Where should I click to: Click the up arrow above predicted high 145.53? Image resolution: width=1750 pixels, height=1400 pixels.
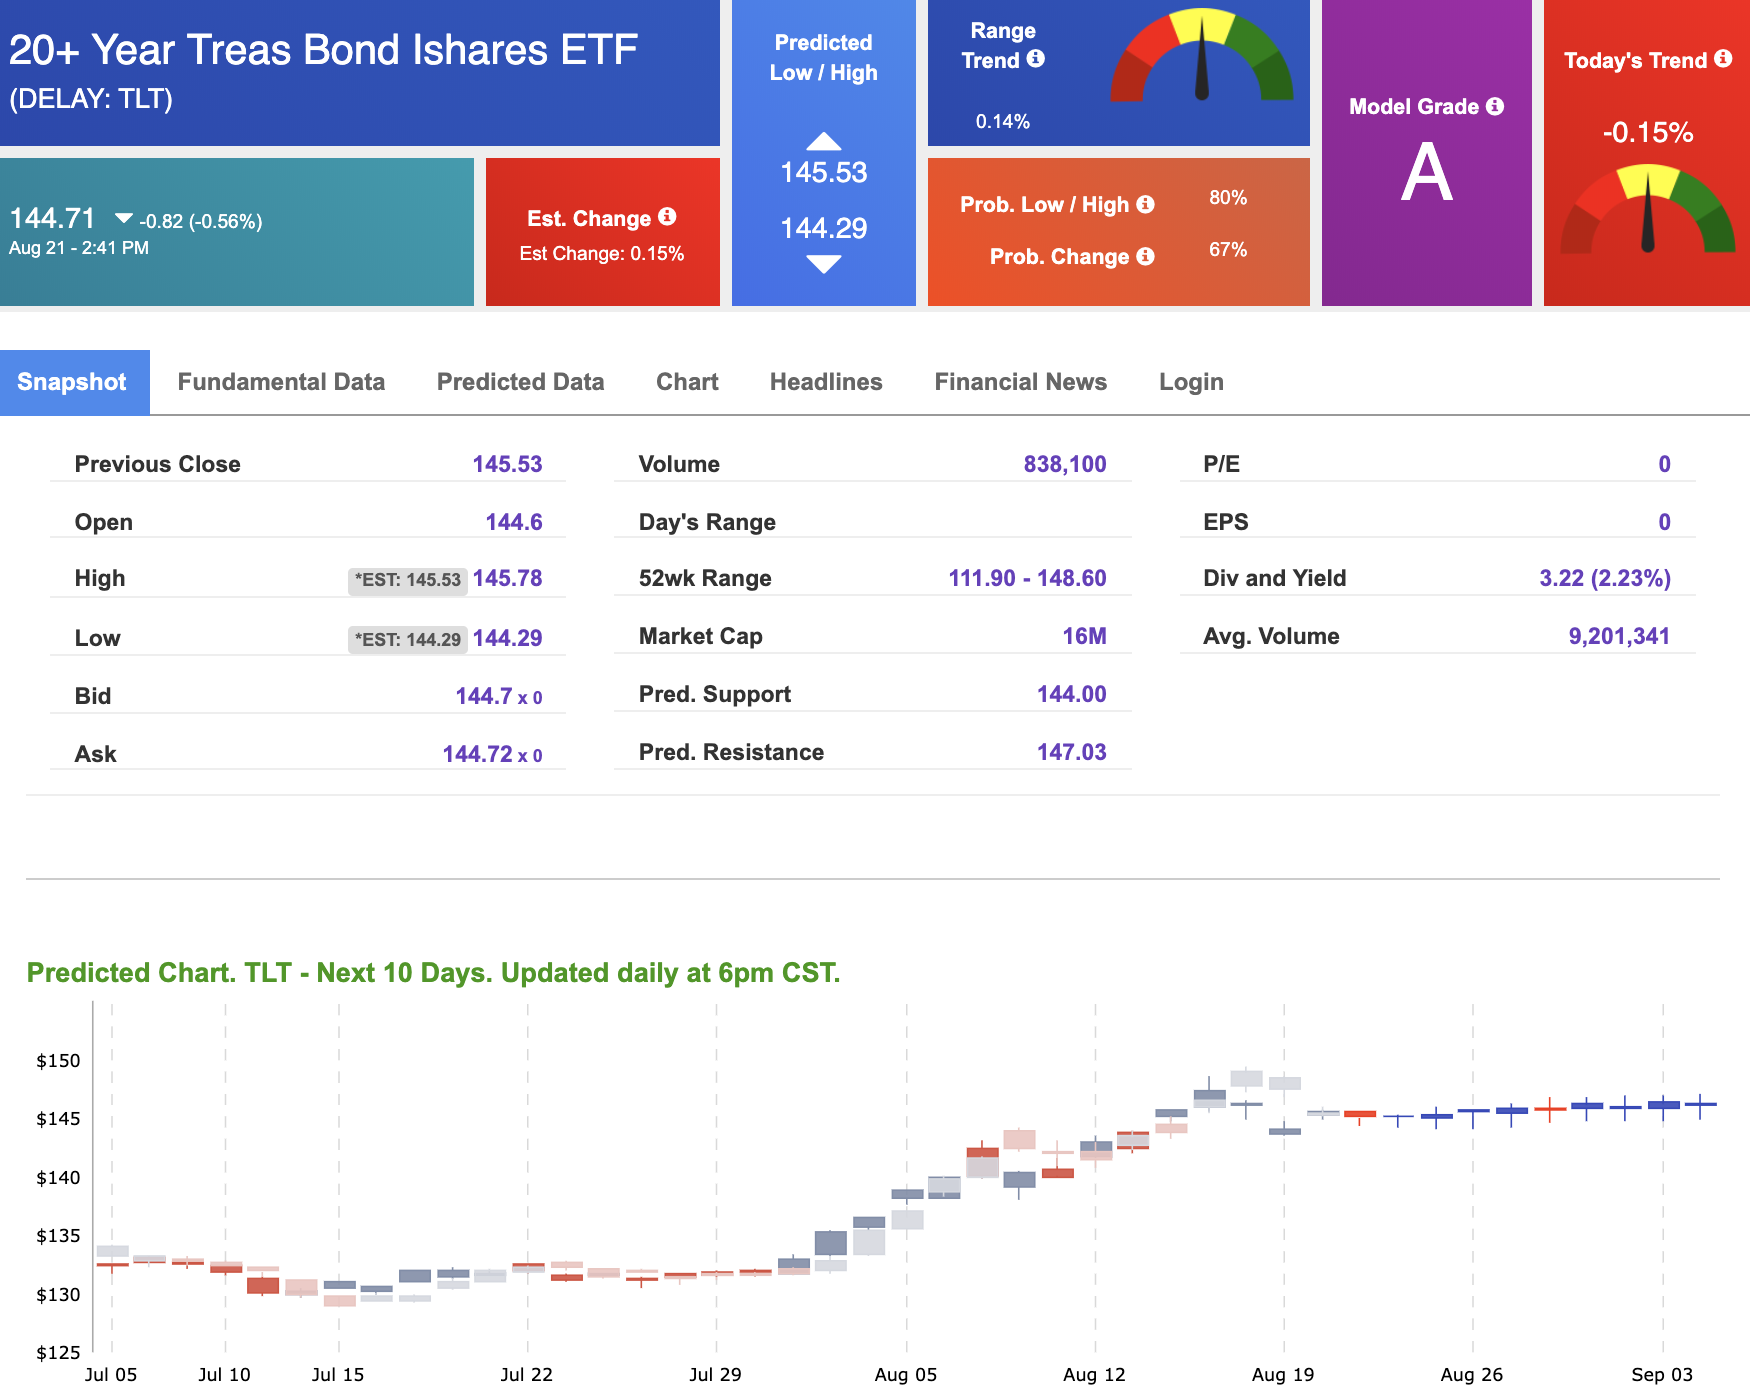(824, 141)
